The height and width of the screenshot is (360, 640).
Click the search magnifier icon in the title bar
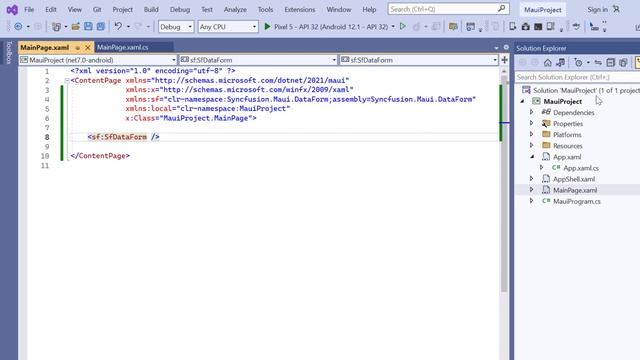coord(502,9)
